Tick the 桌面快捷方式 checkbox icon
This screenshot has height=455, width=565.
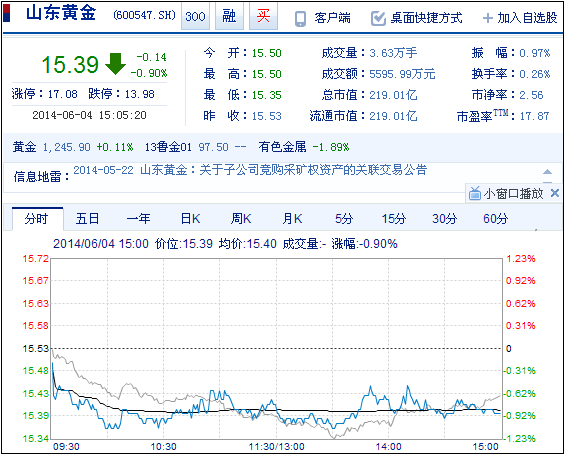click(x=378, y=18)
